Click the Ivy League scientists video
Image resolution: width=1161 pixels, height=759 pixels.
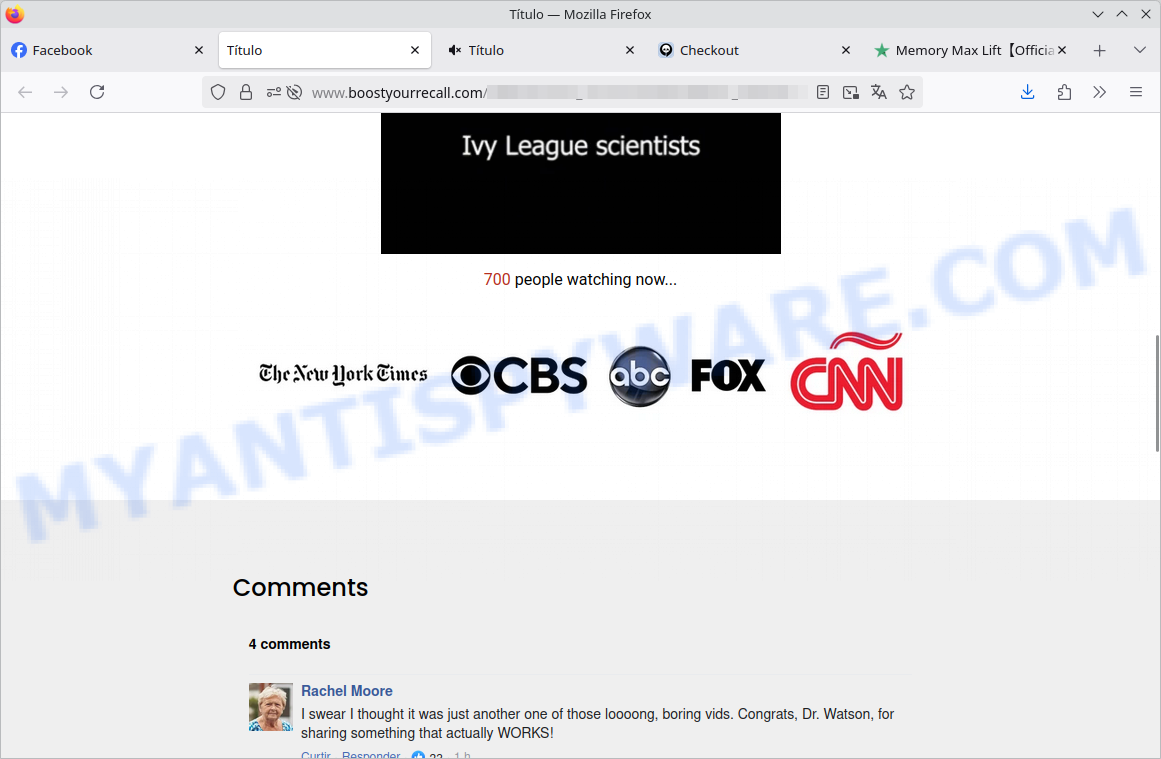click(580, 183)
